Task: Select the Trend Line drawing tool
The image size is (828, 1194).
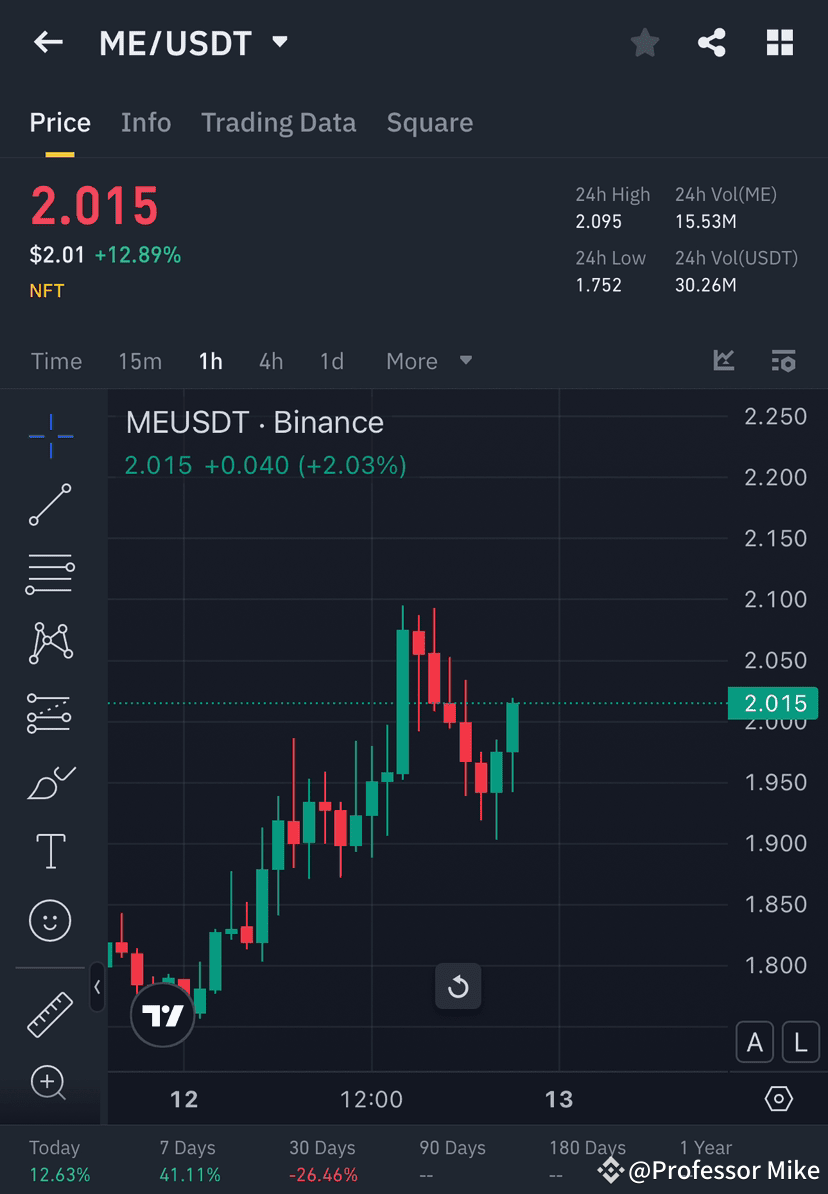Action: coord(50,505)
